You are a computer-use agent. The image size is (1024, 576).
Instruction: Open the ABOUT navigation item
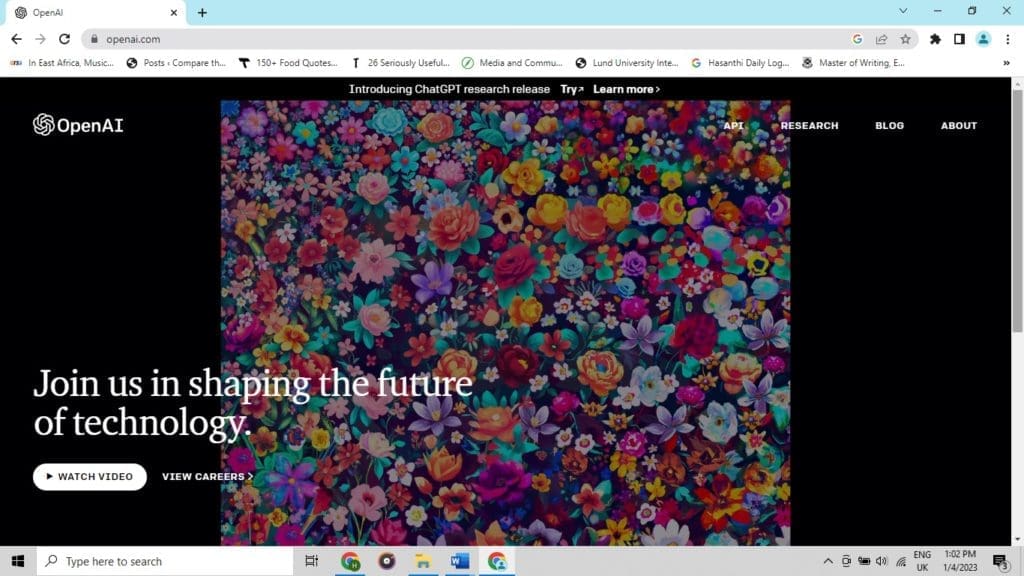959,125
